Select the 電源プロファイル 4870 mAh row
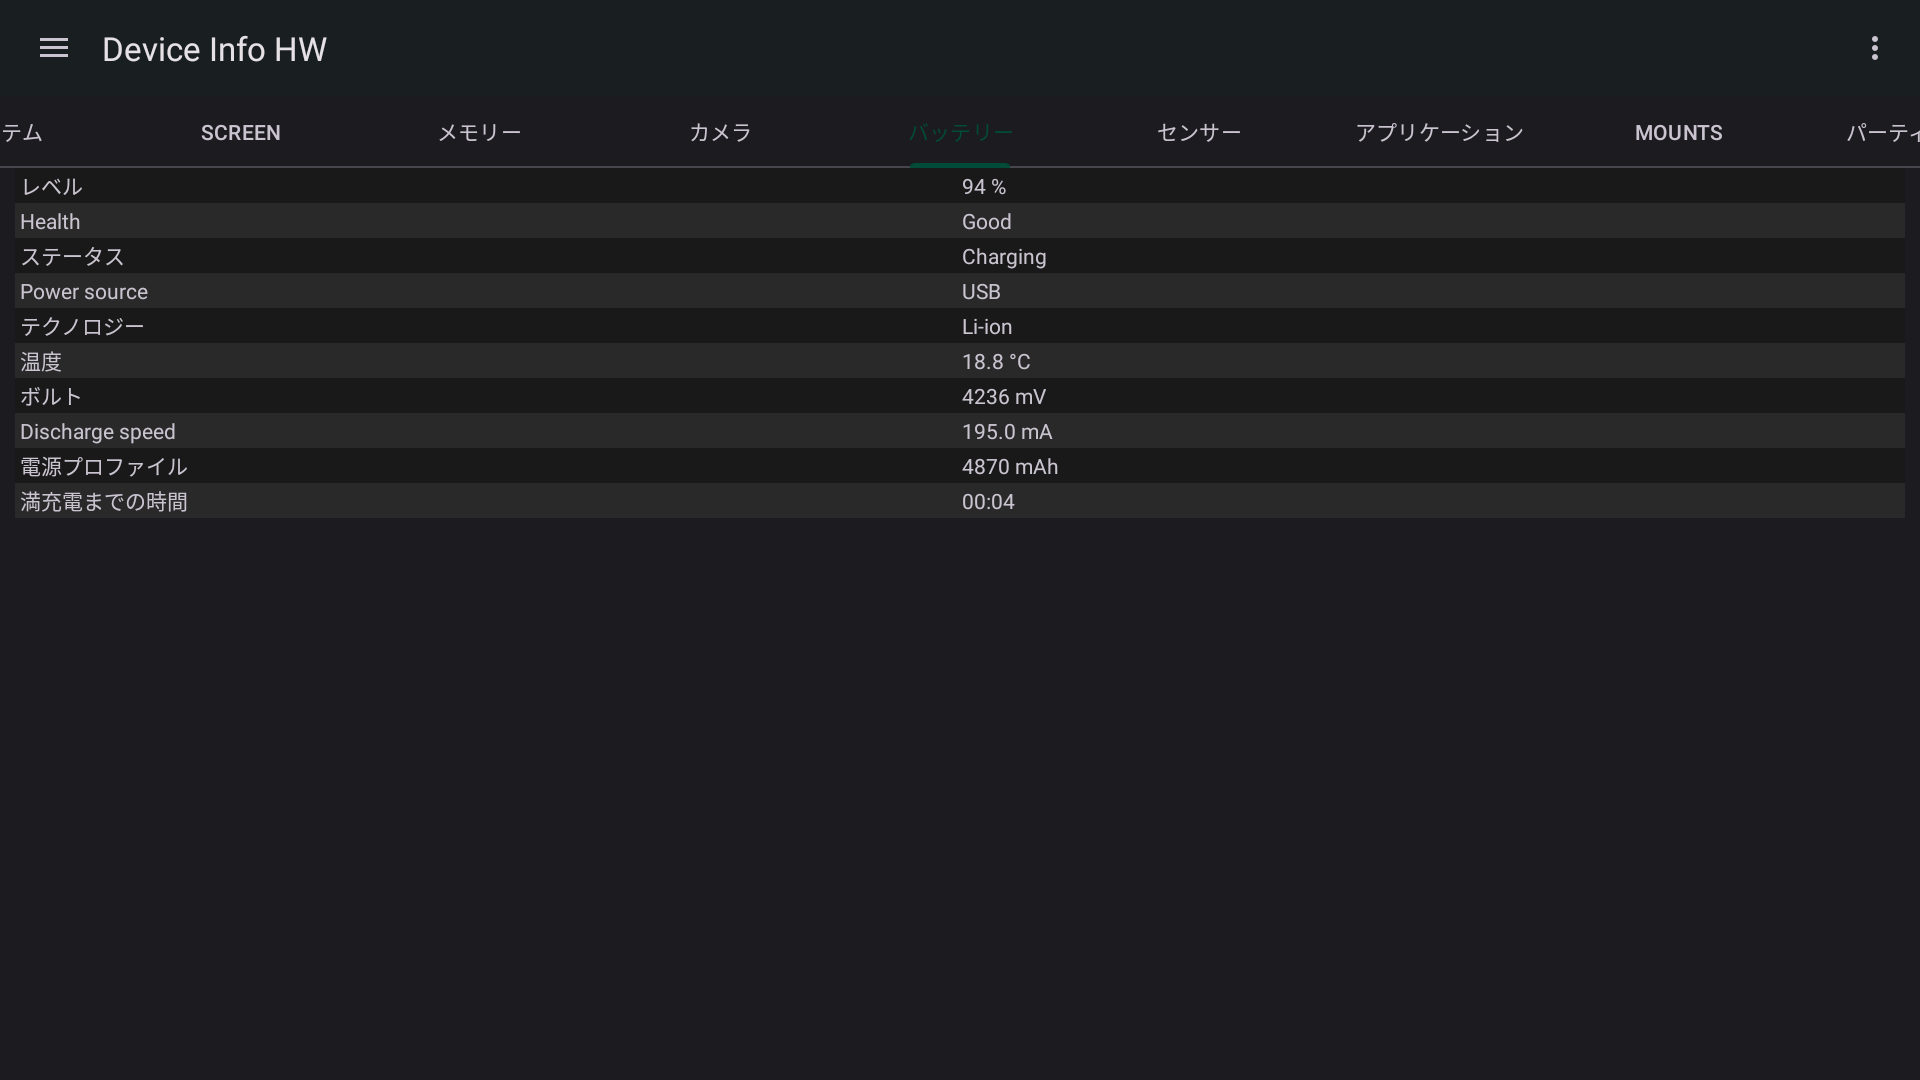This screenshot has height=1080, width=1920. (960, 467)
